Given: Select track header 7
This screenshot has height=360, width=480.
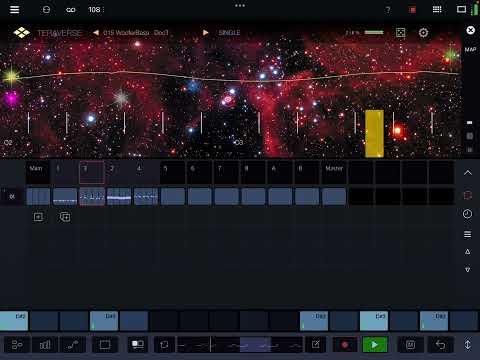Looking at the screenshot, I should tap(226, 172).
